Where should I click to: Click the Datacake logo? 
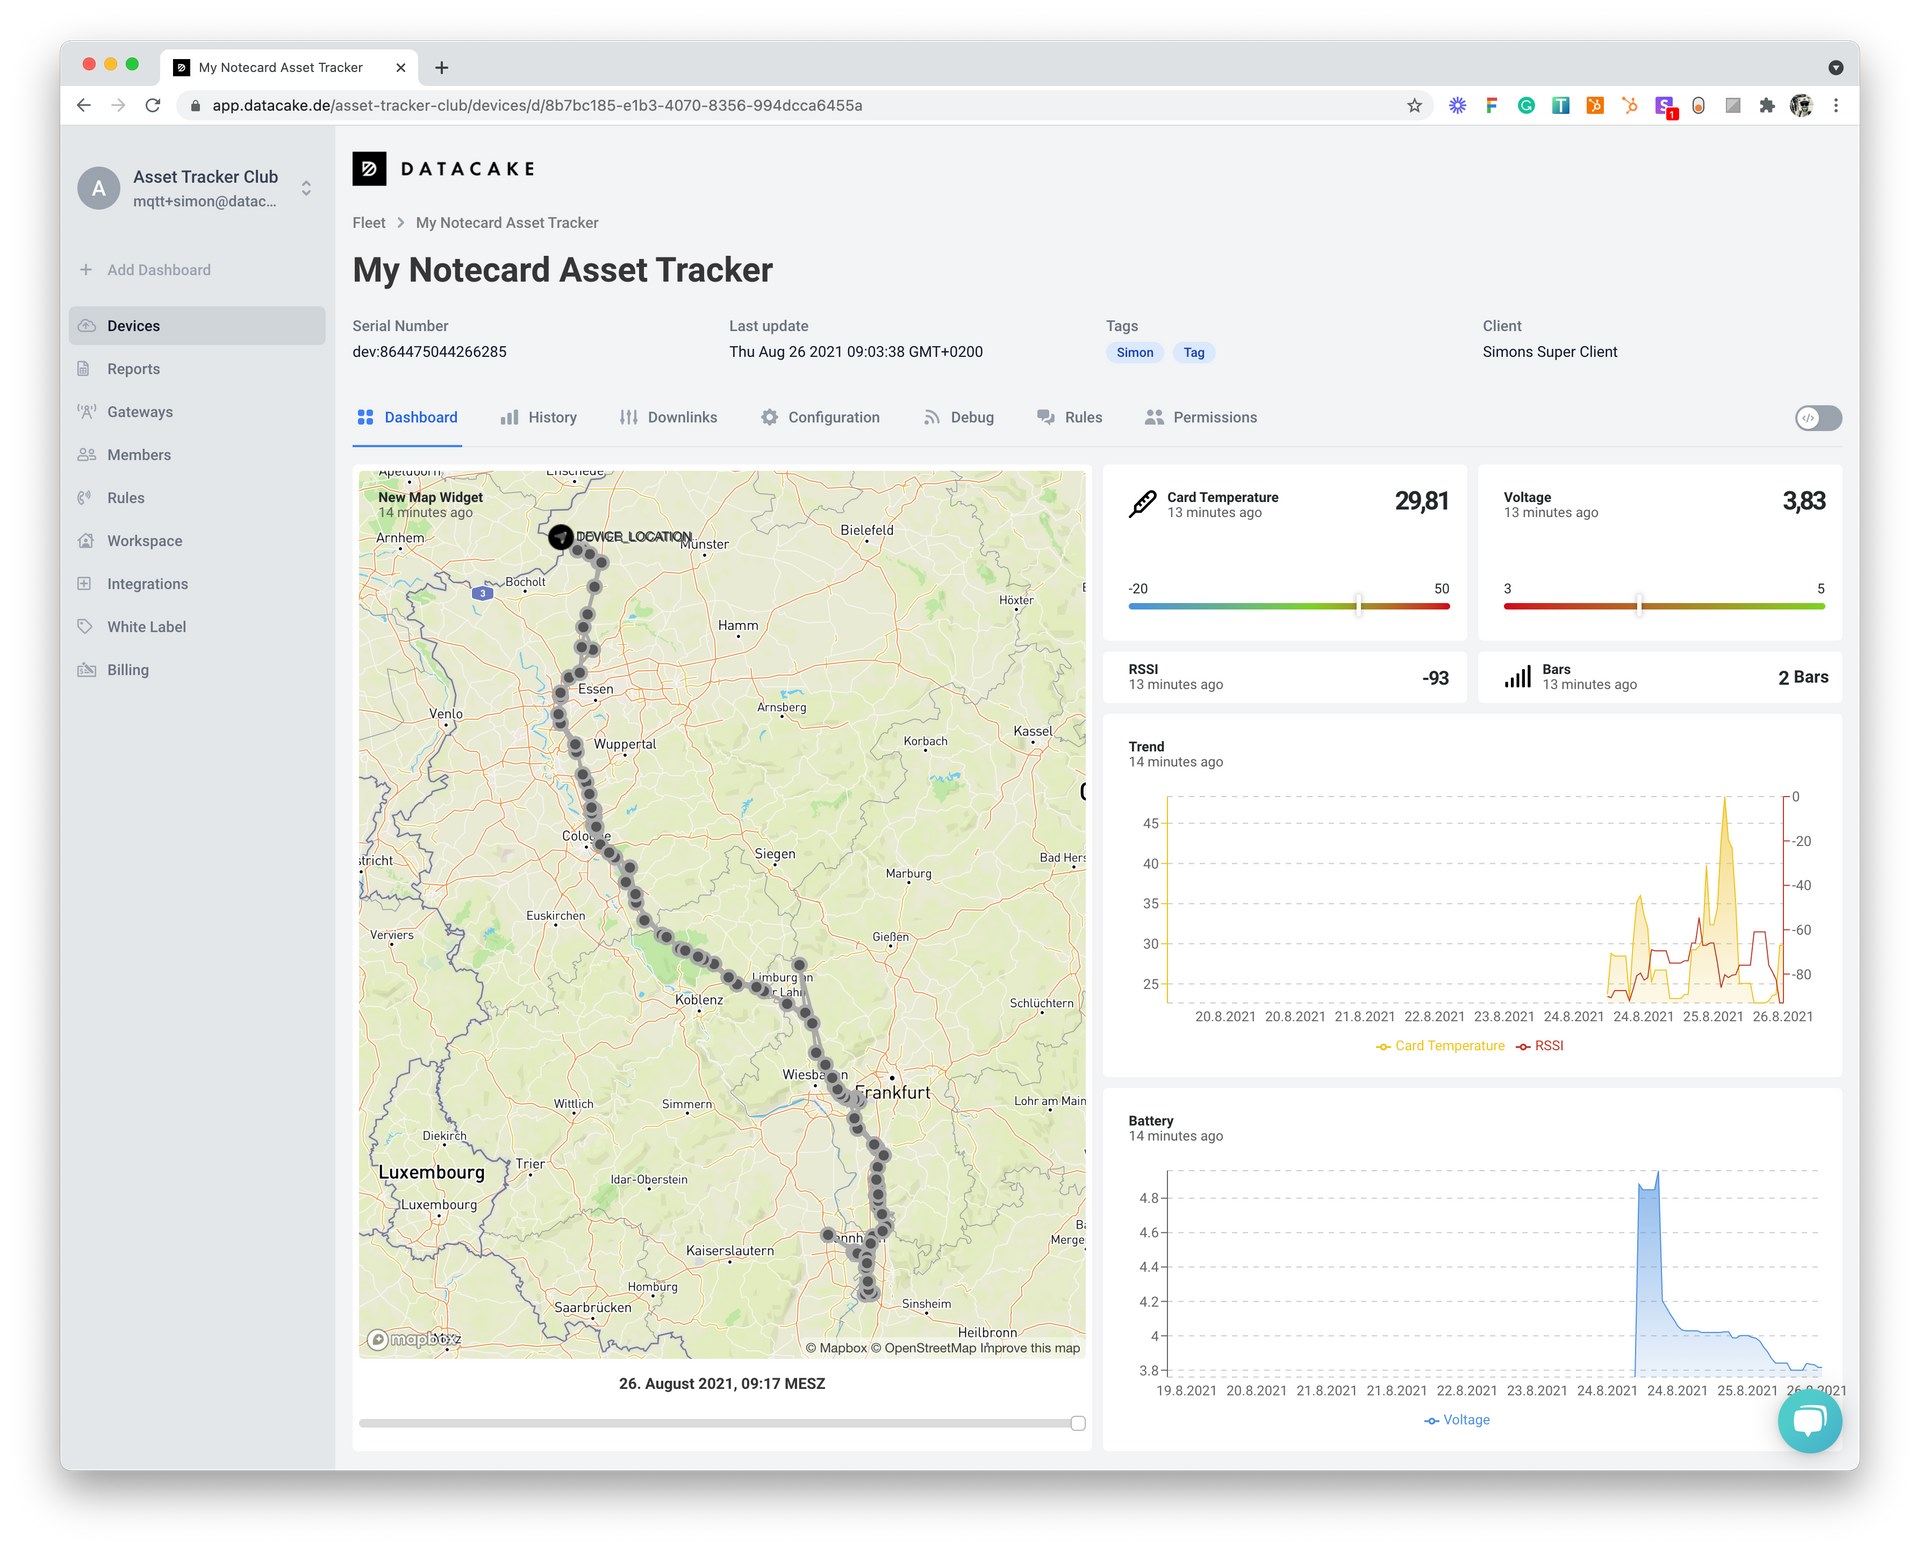point(444,169)
